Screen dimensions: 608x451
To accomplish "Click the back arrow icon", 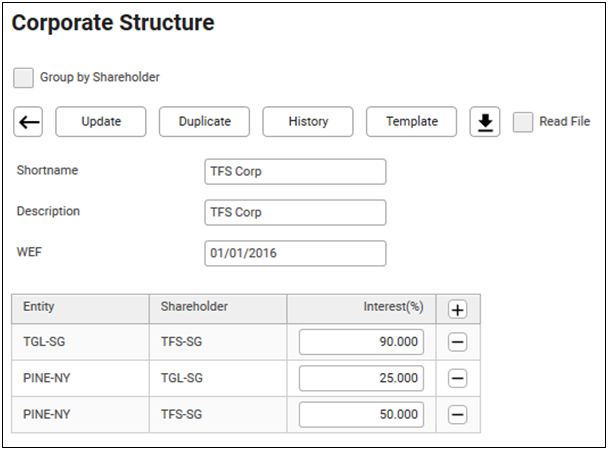I will coord(29,122).
